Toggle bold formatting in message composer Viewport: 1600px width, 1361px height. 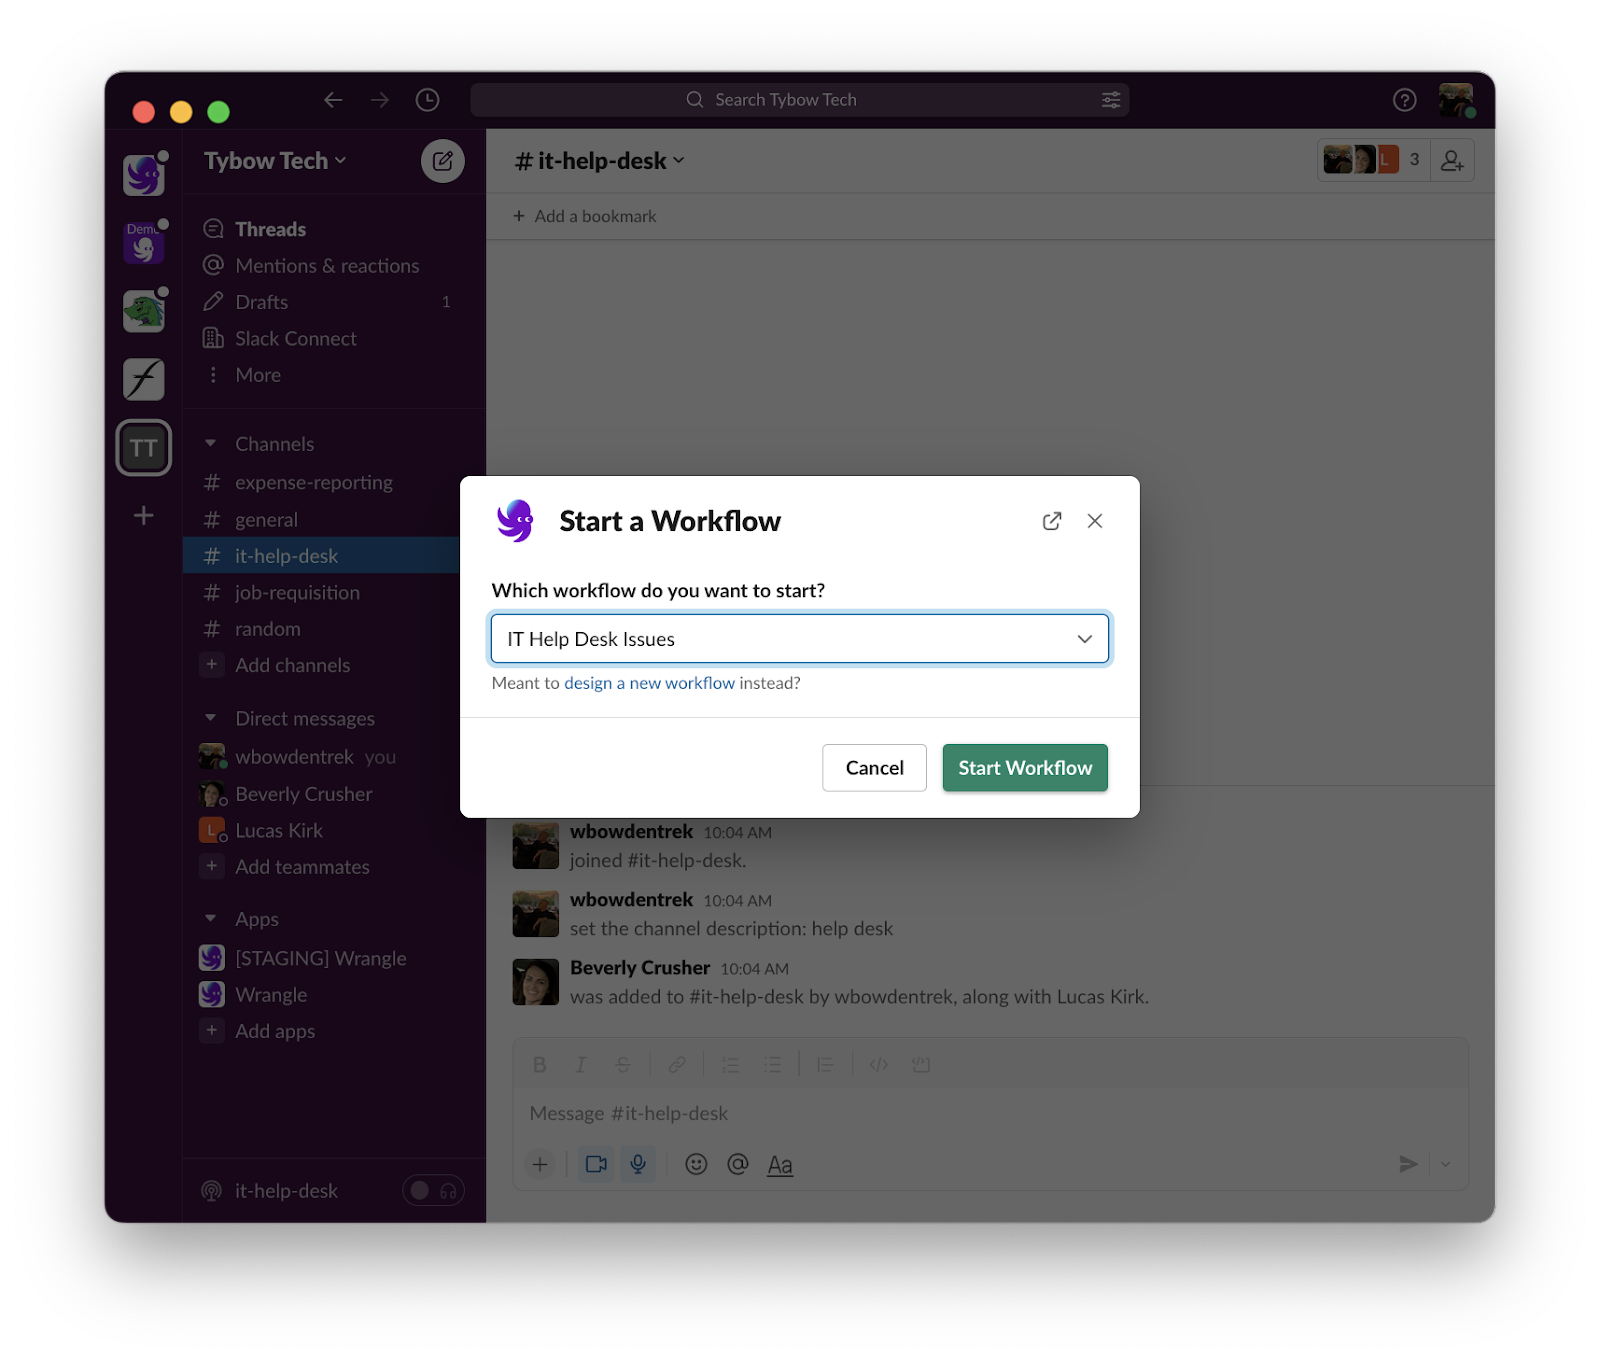pyautogui.click(x=539, y=1065)
